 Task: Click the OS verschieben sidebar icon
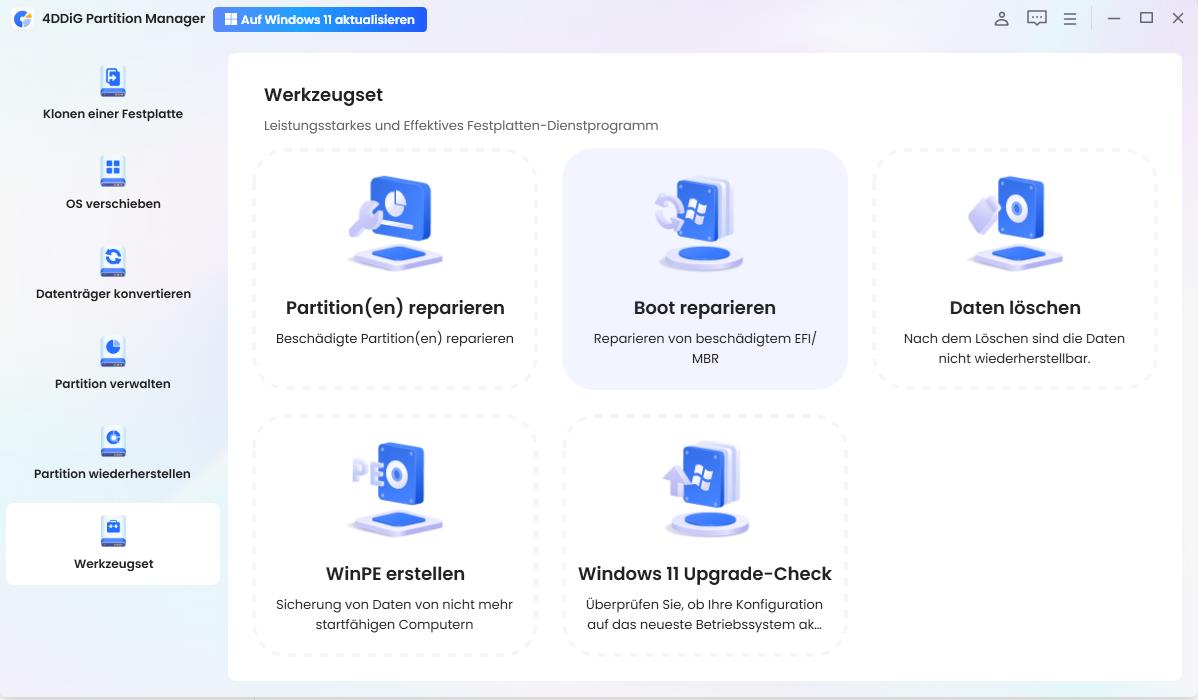coord(113,171)
